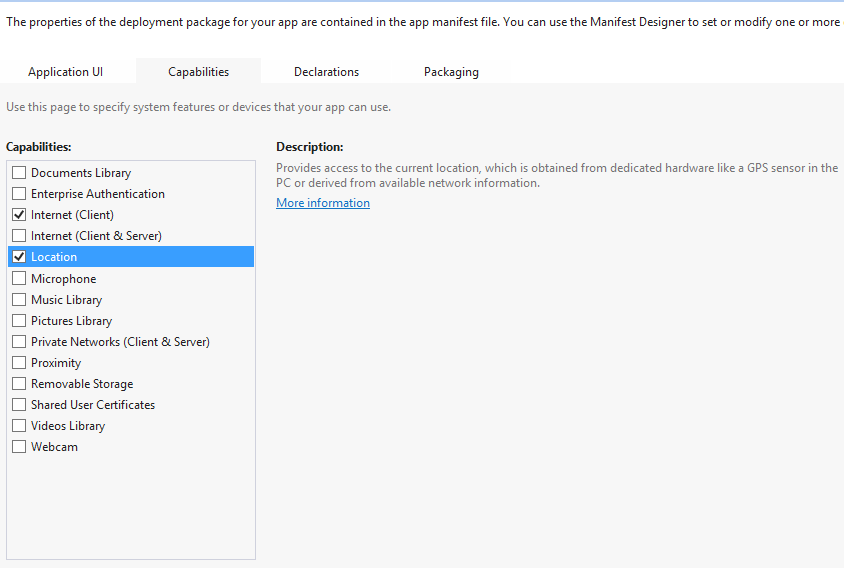
Task: Check the Videos Library checkbox
Action: click(x=19, y=425)
